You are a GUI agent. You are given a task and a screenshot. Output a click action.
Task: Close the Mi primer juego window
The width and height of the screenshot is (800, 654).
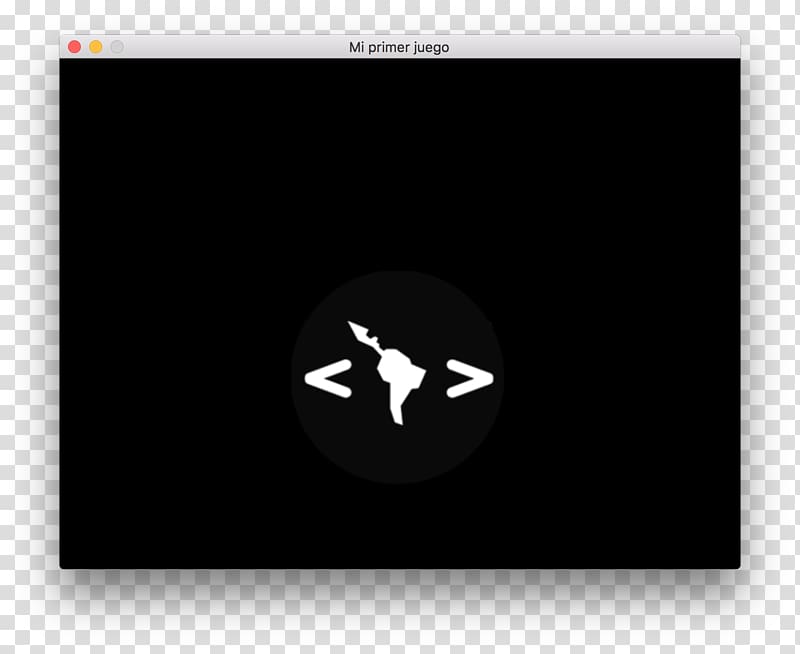coord(74,47)
